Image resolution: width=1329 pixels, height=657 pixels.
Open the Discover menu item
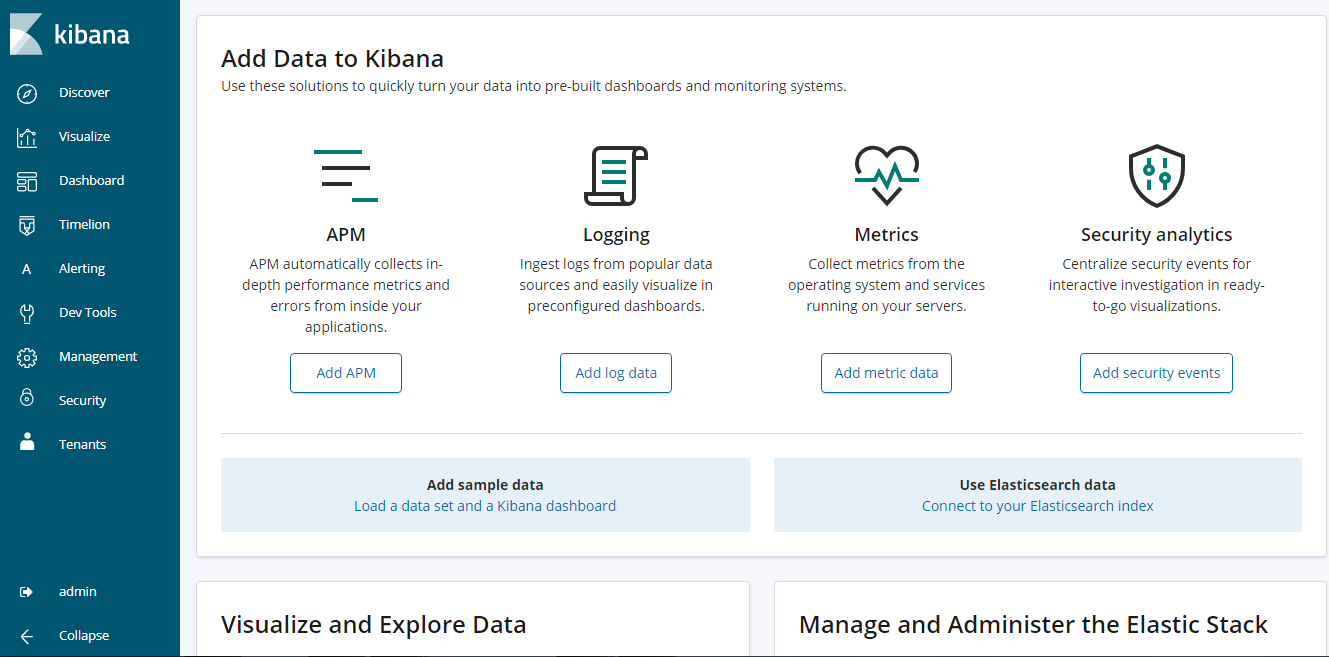tap(84, 93)
